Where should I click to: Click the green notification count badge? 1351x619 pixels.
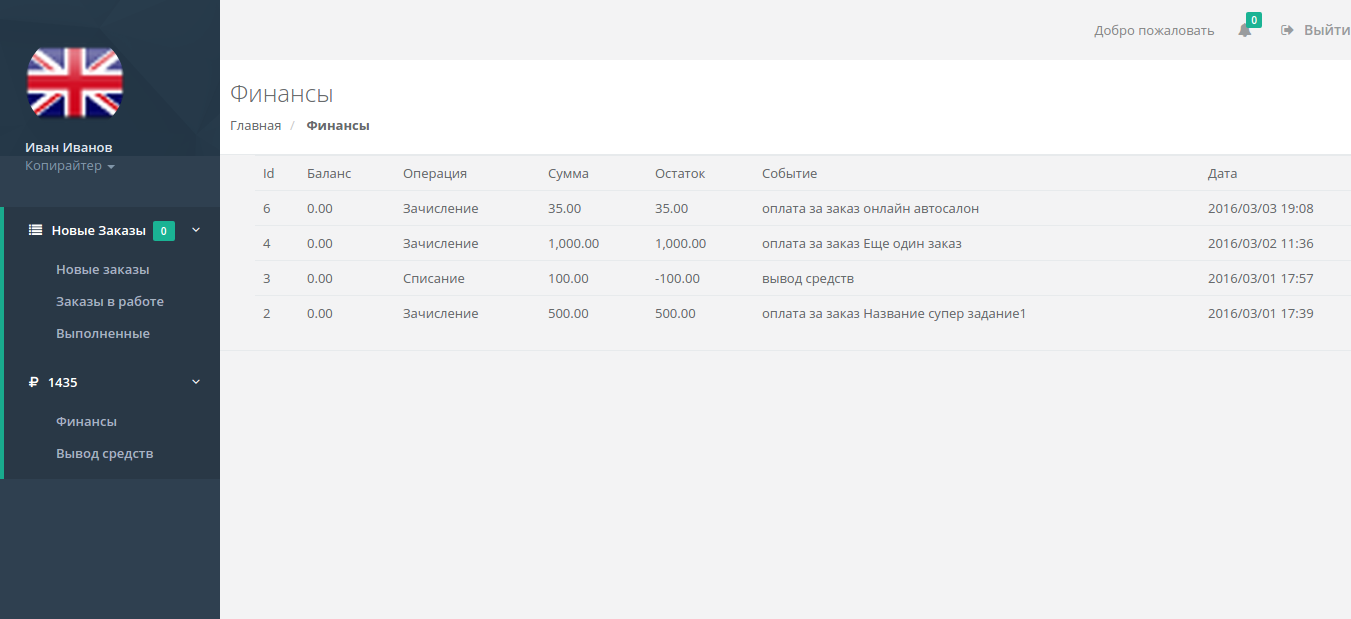pyautogui.click(x=1253, y=20)
